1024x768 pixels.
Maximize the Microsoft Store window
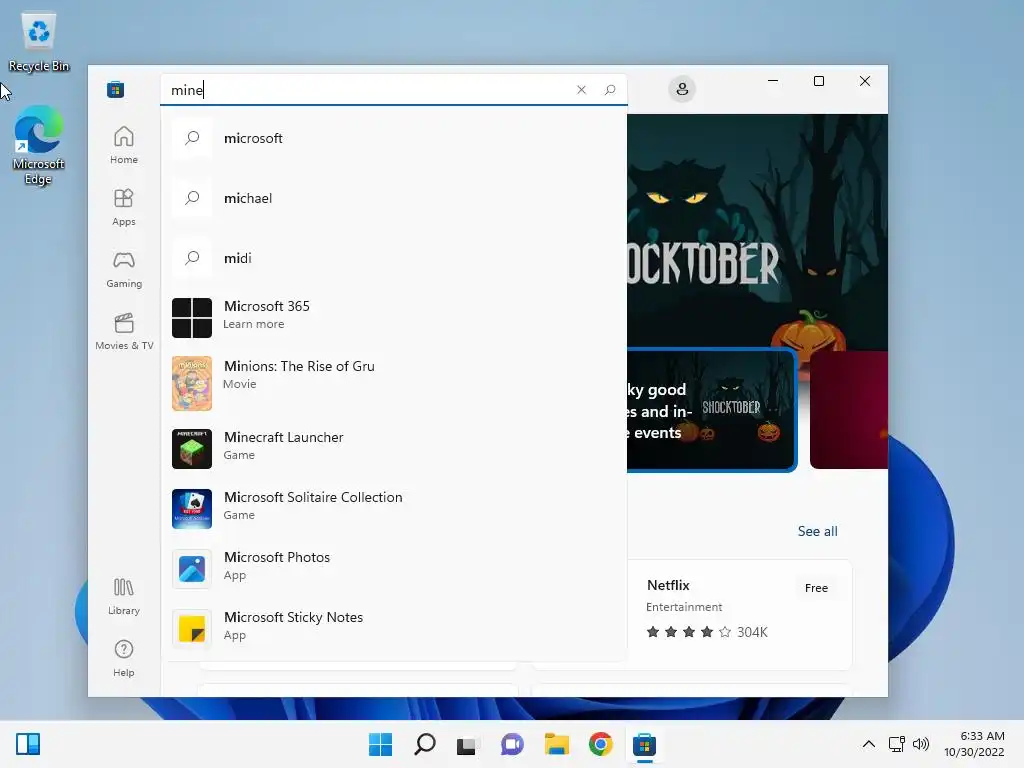[819, 81]
